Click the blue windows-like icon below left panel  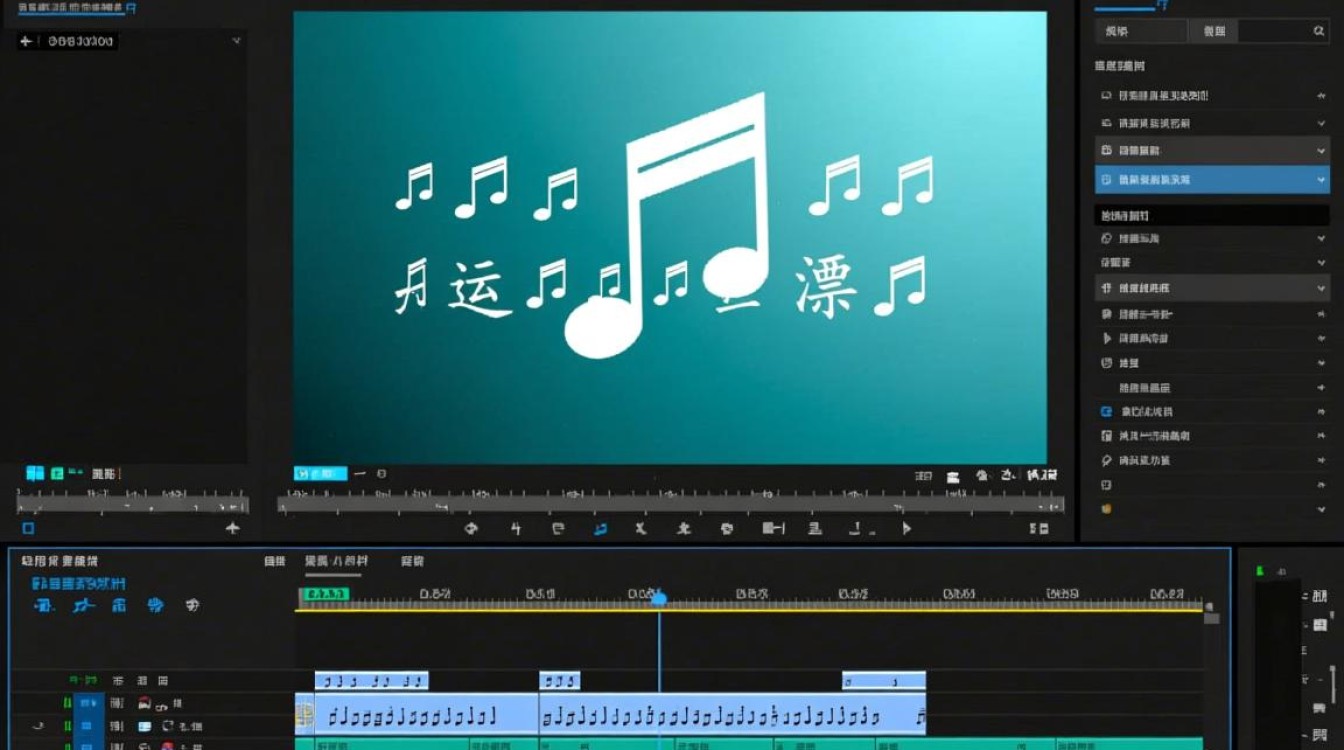coord(35,473)
